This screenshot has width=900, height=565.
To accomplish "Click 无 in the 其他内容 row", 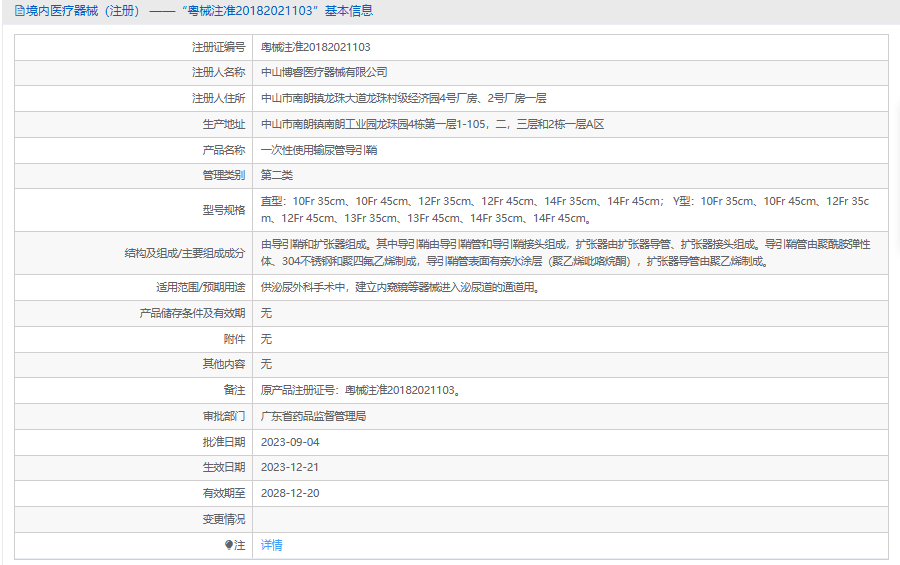I will pos(266,364).
